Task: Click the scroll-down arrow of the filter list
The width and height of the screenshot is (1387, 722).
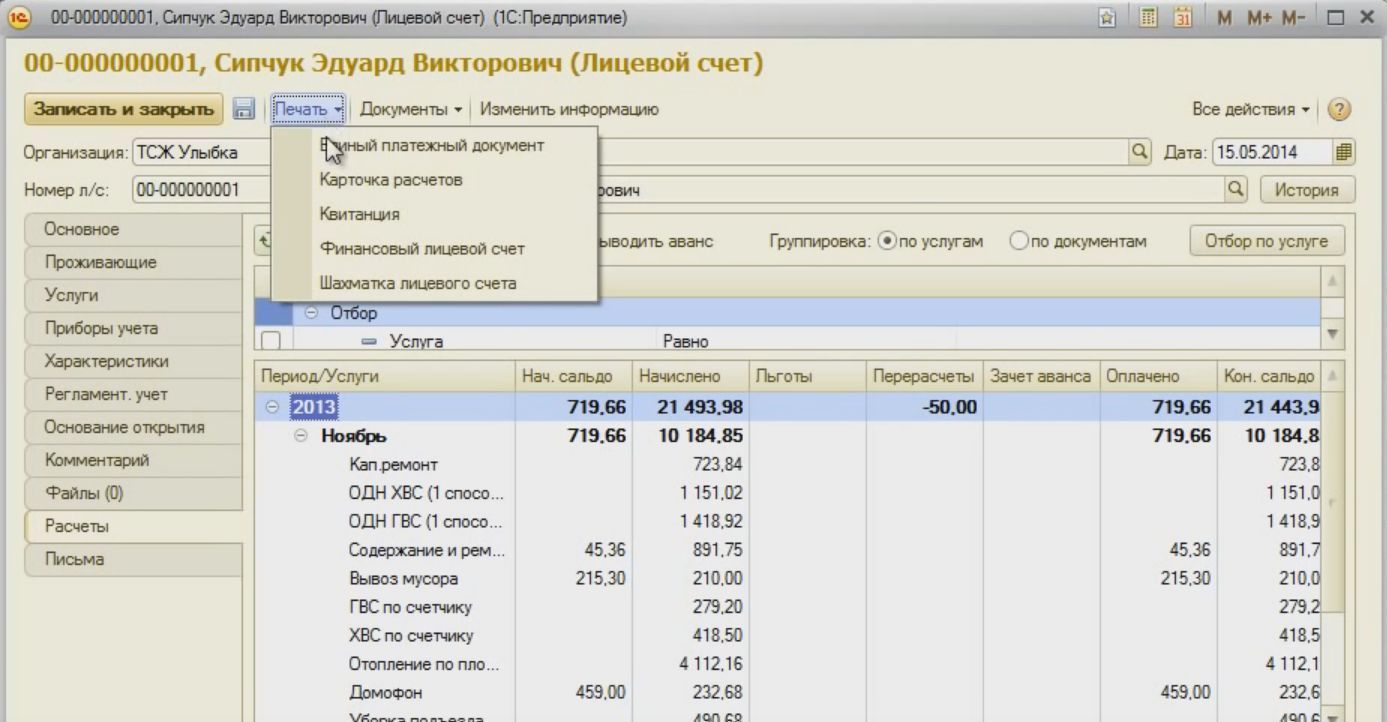Action: (x=1330, y=332)
